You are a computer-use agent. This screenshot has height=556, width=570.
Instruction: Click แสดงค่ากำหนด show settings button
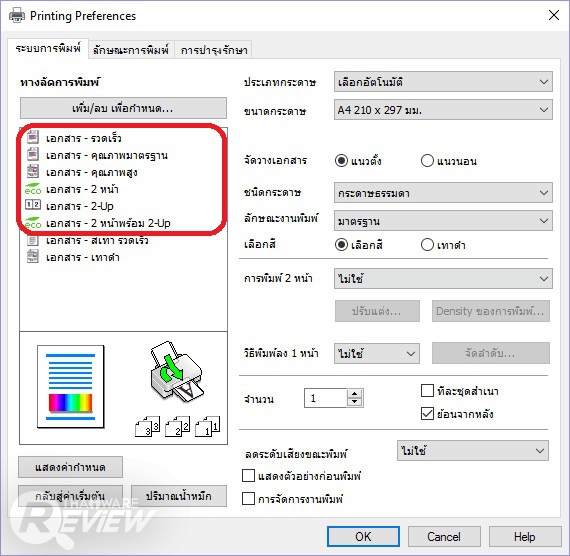coord(71,467)
